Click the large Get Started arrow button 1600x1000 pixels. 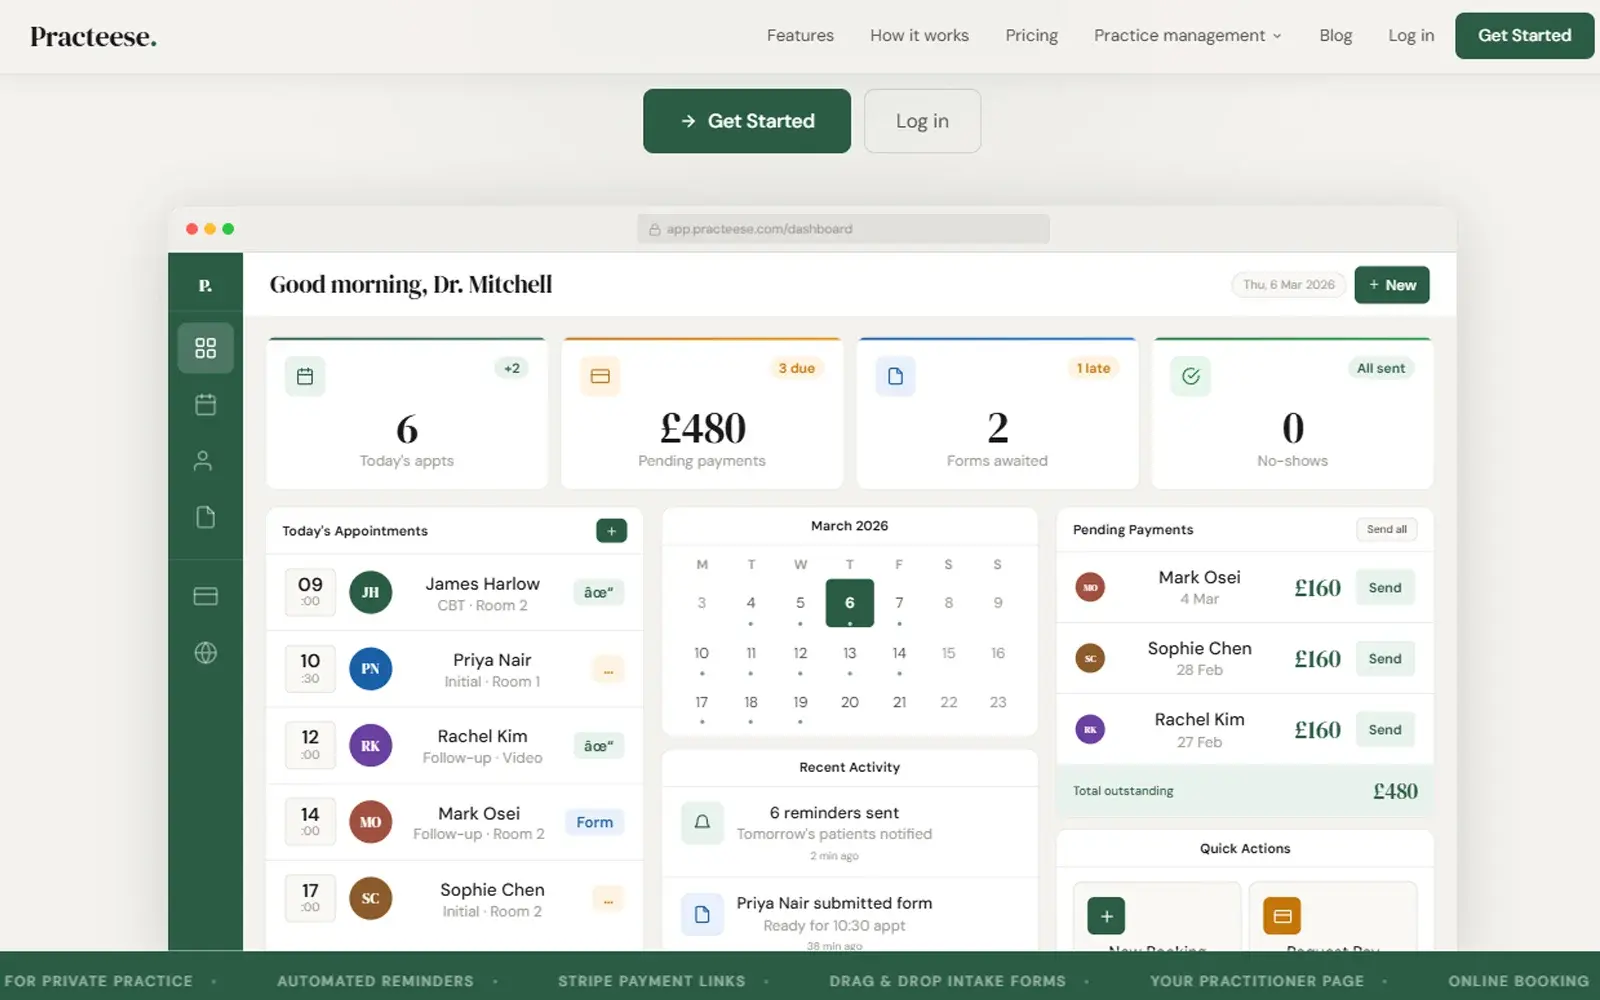pos(747,121)
